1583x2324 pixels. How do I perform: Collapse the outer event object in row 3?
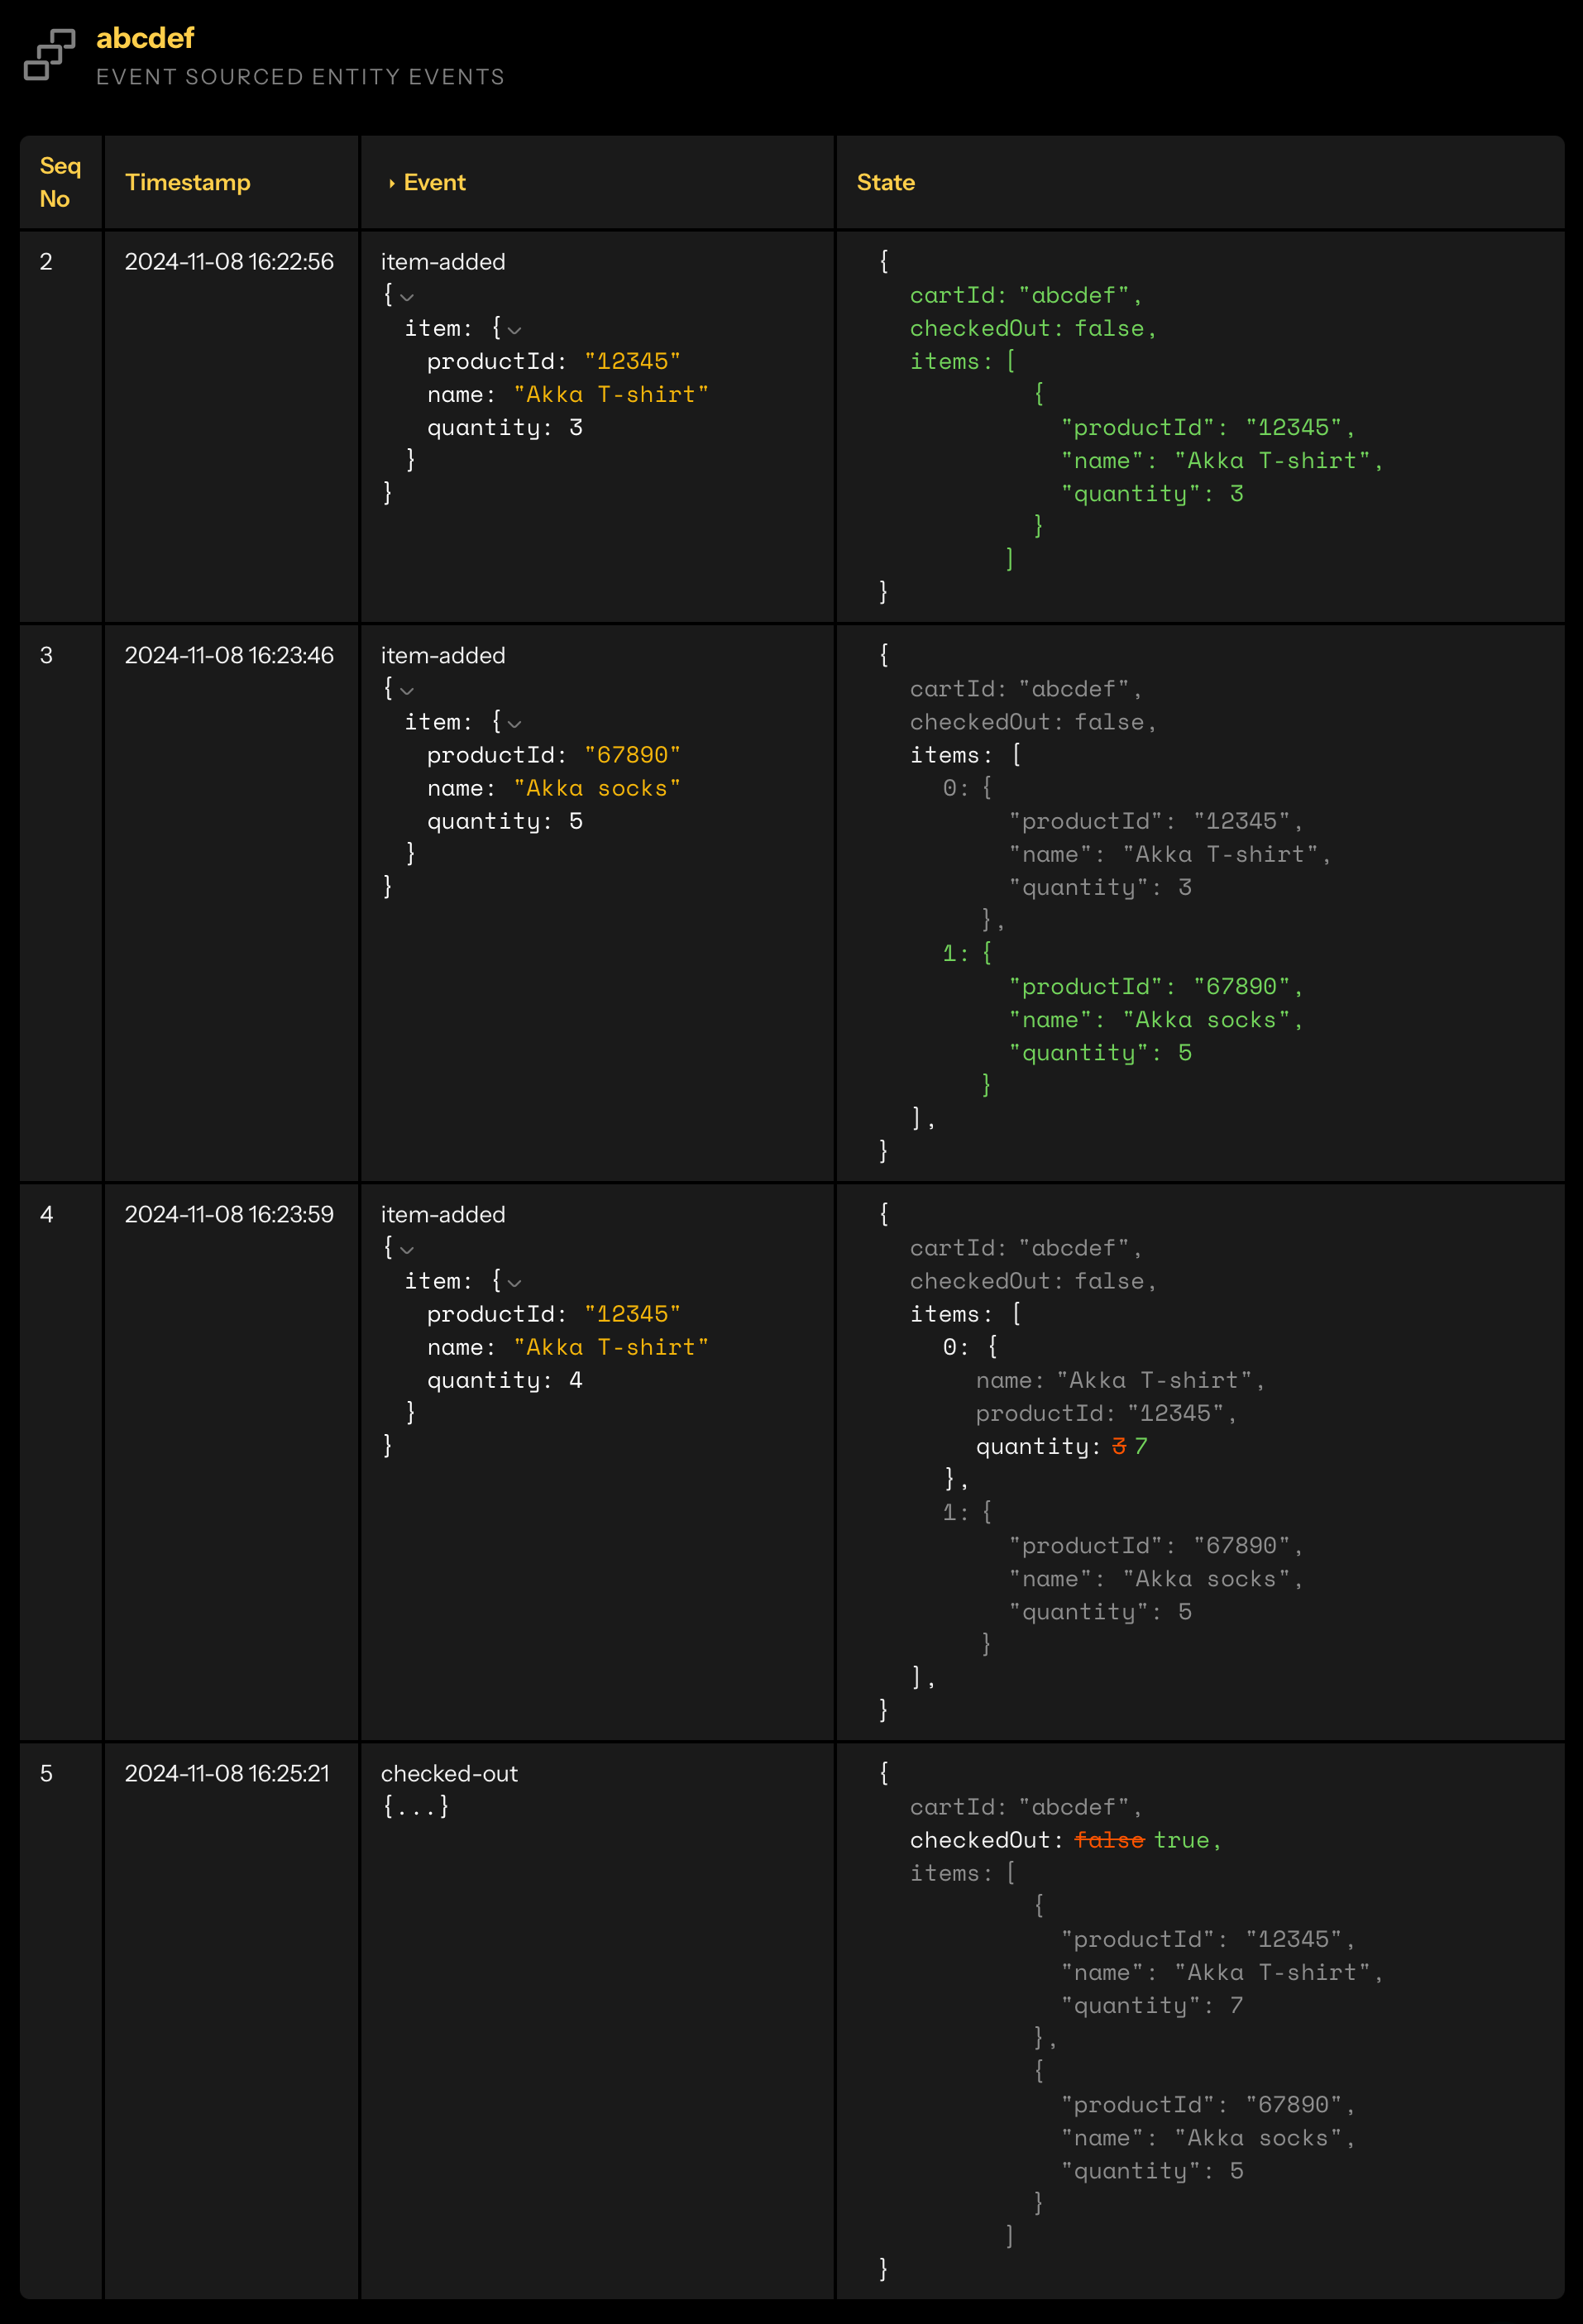(x=406, y=691)
